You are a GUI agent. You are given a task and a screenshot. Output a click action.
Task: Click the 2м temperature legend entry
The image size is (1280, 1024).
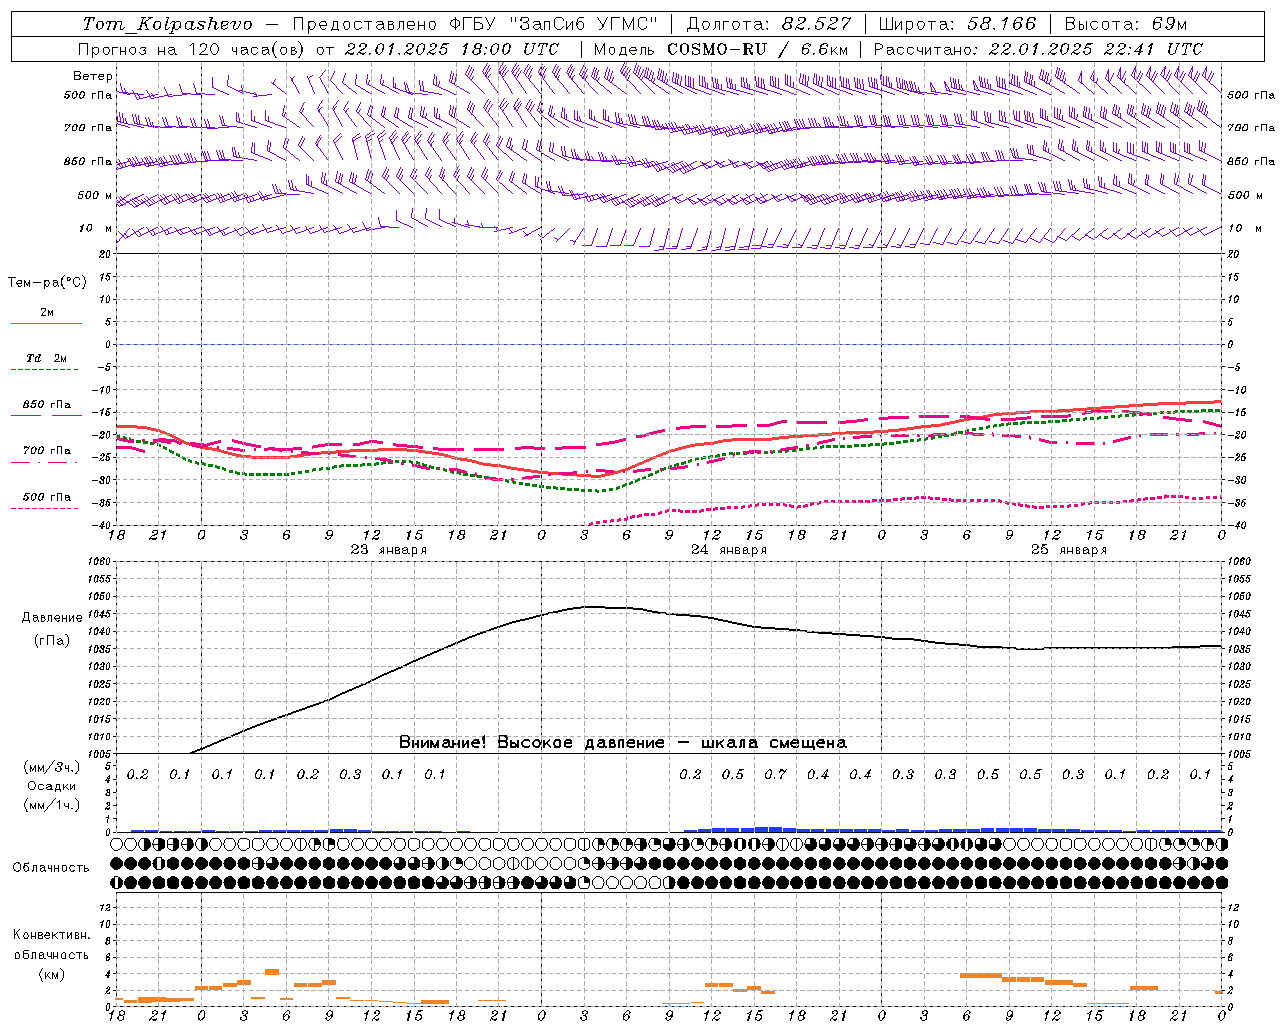[x=47, y=313]
